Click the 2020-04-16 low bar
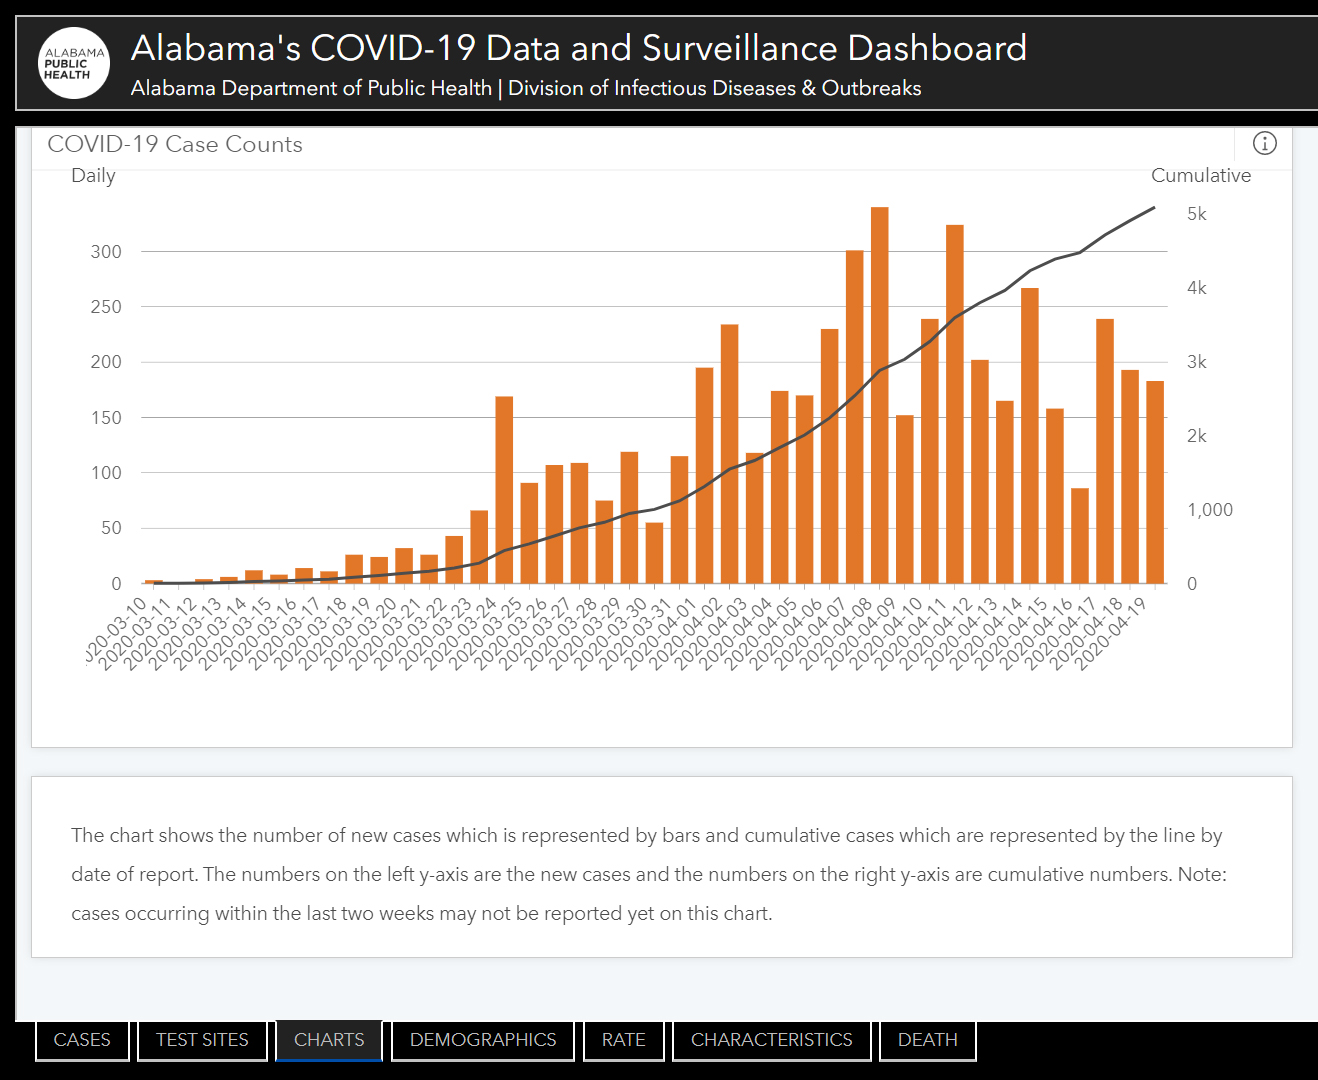Screen dimensions: 1318x1080 coord(1080,536)
